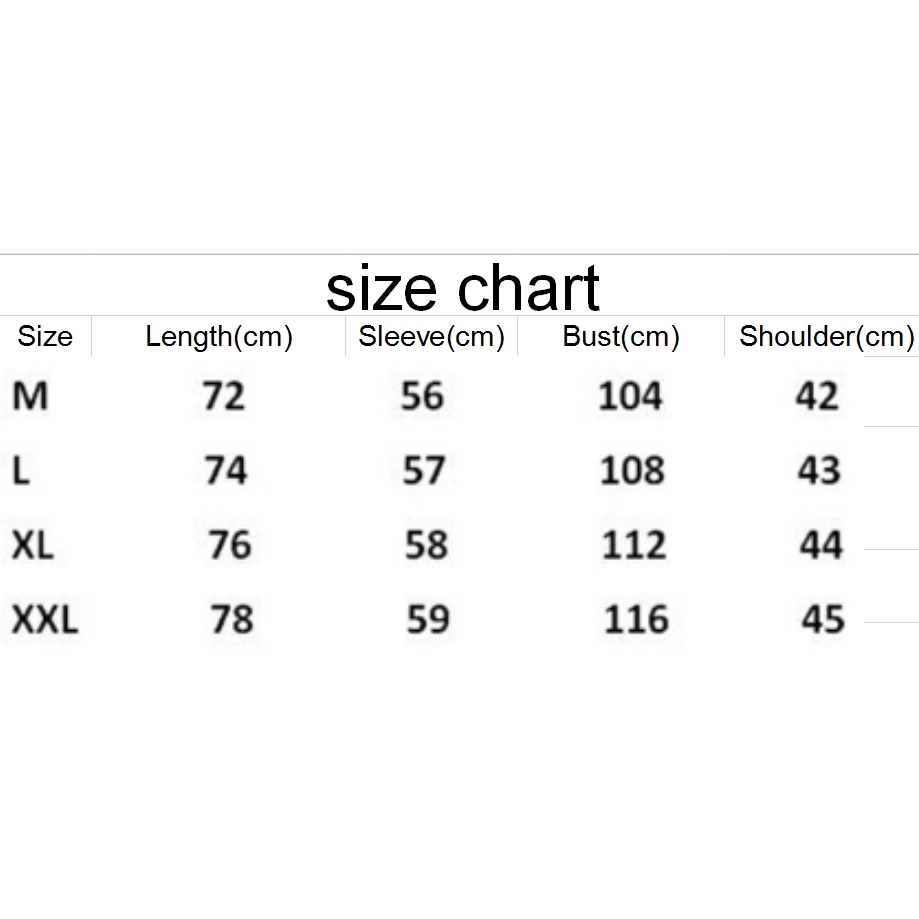Select the XXL size row label
The height and width of the screenshot is (919, 919).
pos(45,620)
